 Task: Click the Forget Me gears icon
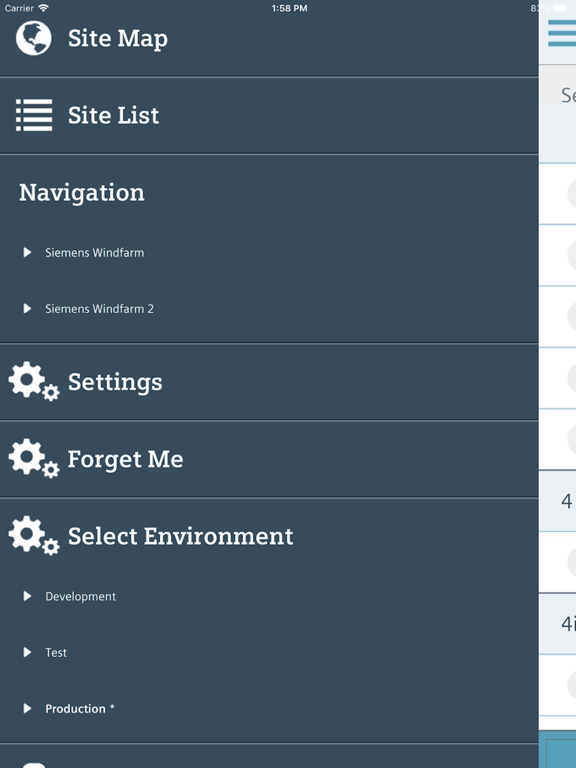pos(34,458)
